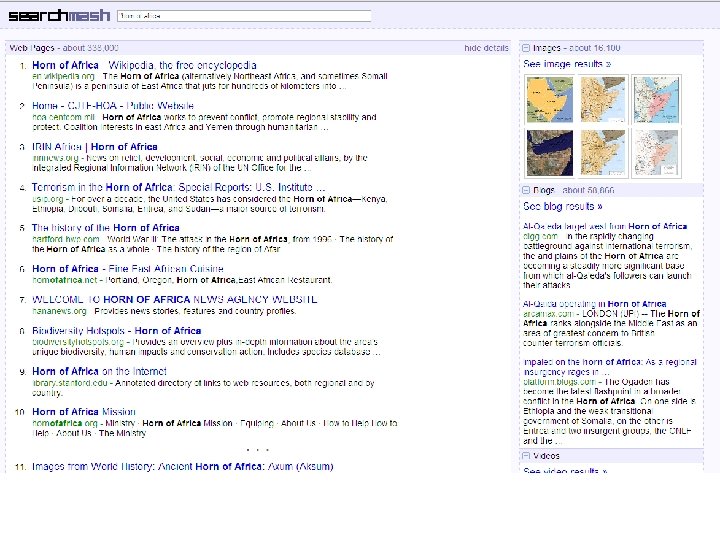Viewport: 720px width, 540px height.
Task: Open Horn of Africa Mission result
Action: point(84,412)
